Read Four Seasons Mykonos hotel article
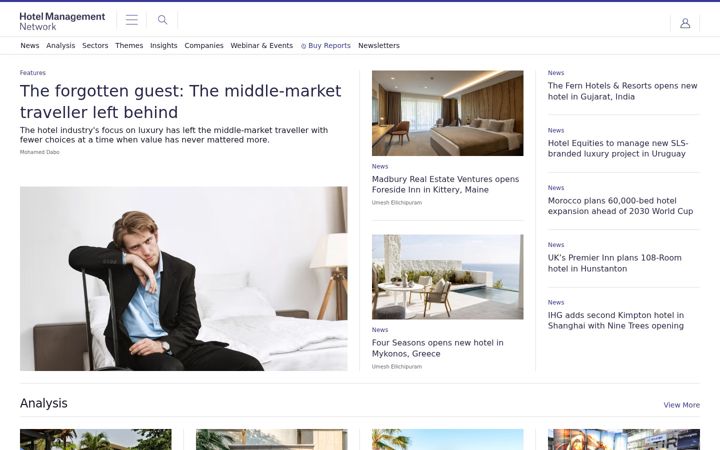 (438, 348)
